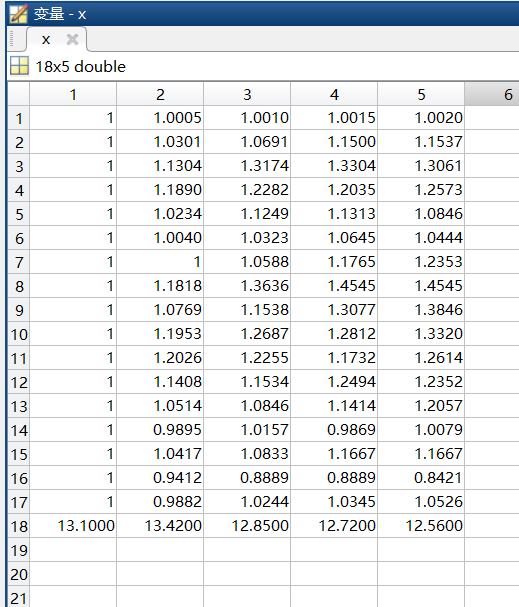Select column header 1
Image resolution: width=519 pixels, height=607 pixels.
tap(73, 94)
